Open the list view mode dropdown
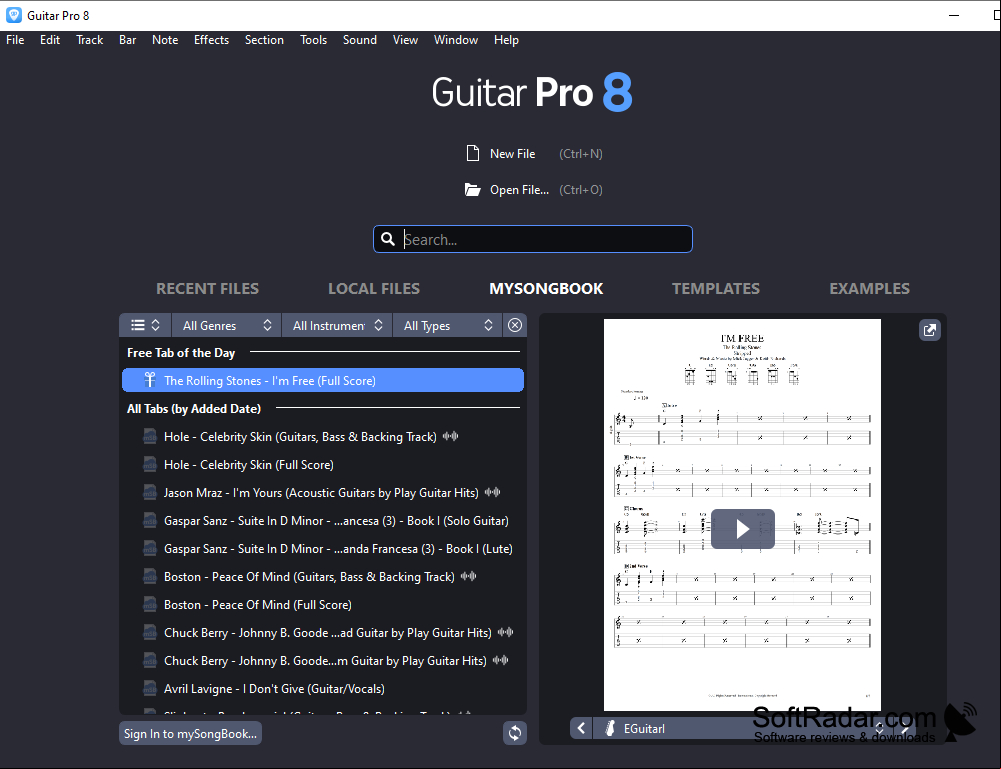This screenshot has height=769, width=1001. point(145,325)
